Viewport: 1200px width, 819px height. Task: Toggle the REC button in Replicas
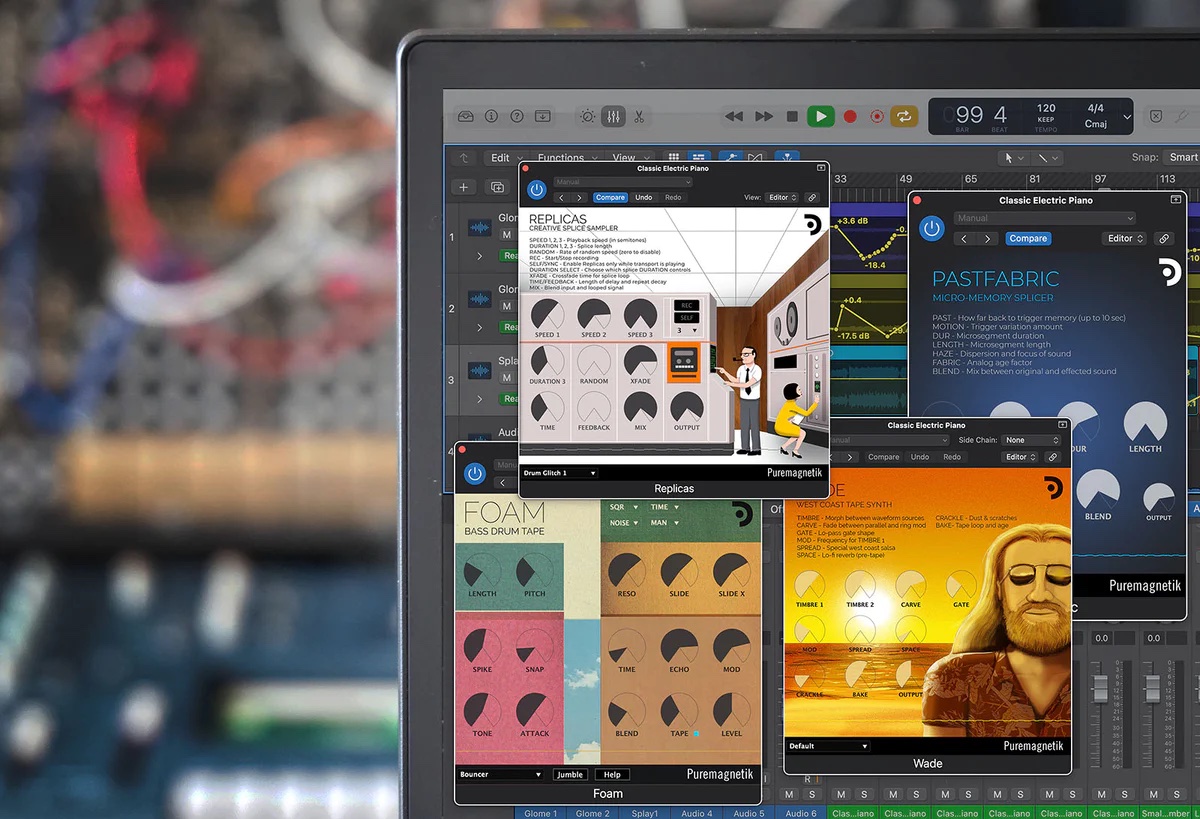tap(686, 305)
